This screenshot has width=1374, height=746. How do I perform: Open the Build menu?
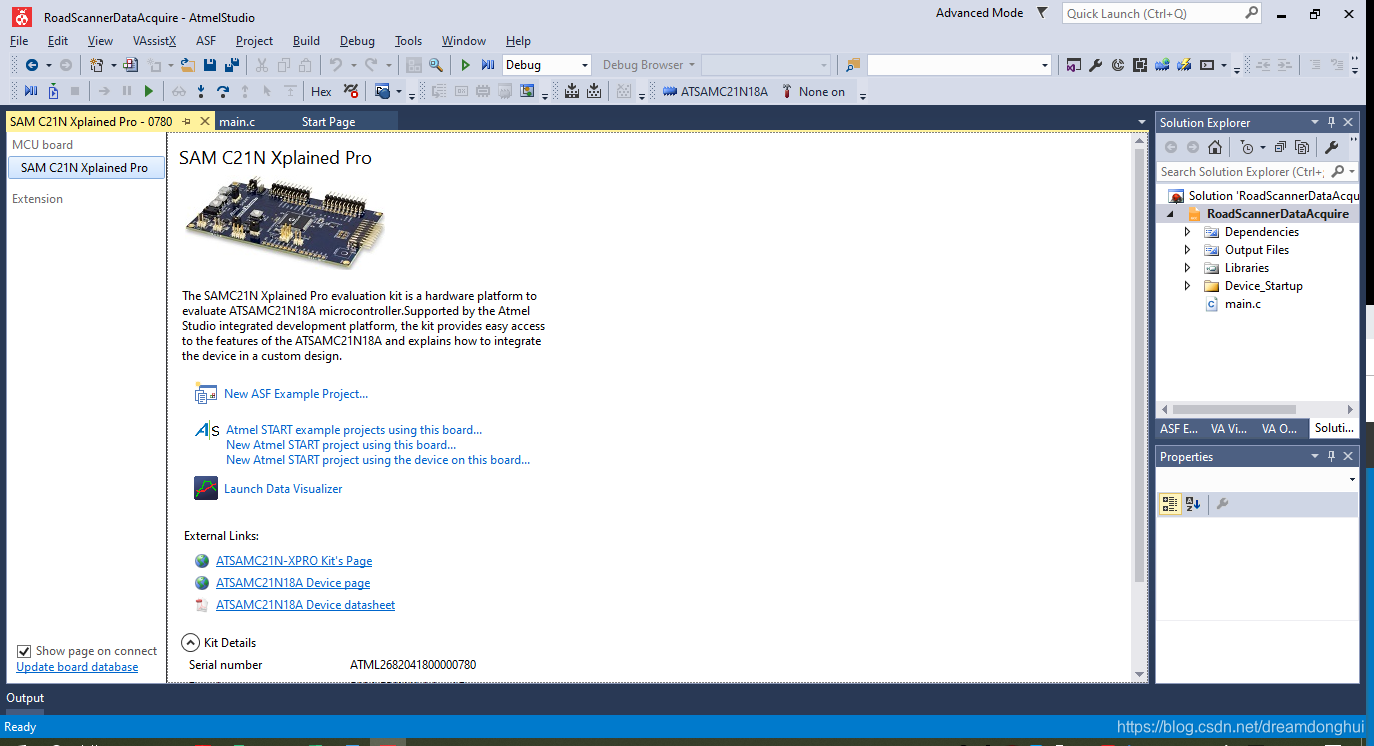click(x=306, y=41)
